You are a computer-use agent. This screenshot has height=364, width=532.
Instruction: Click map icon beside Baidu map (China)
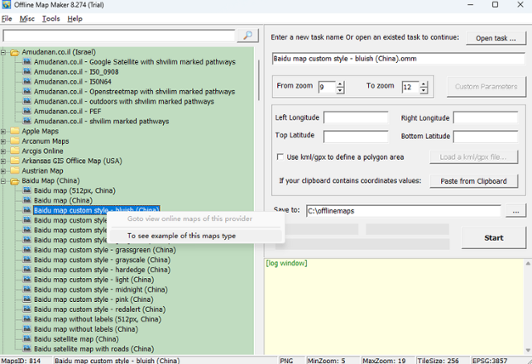point(27,200)
